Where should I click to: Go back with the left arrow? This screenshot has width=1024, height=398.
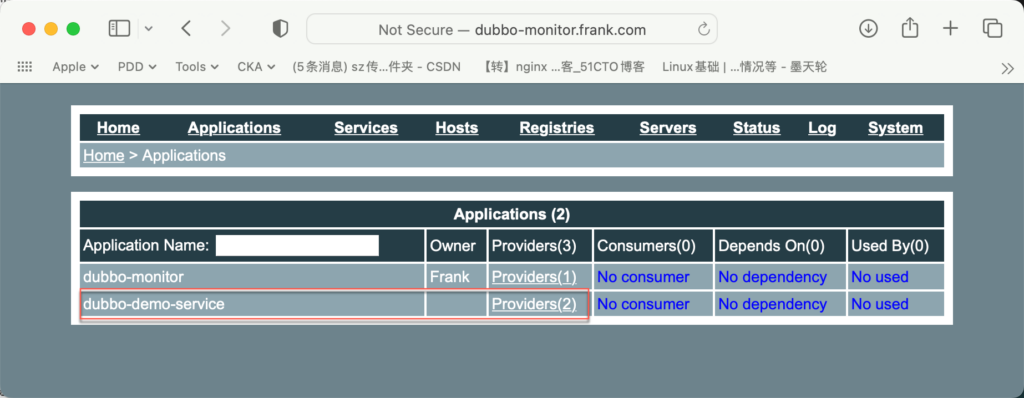[x=186, y=29]
